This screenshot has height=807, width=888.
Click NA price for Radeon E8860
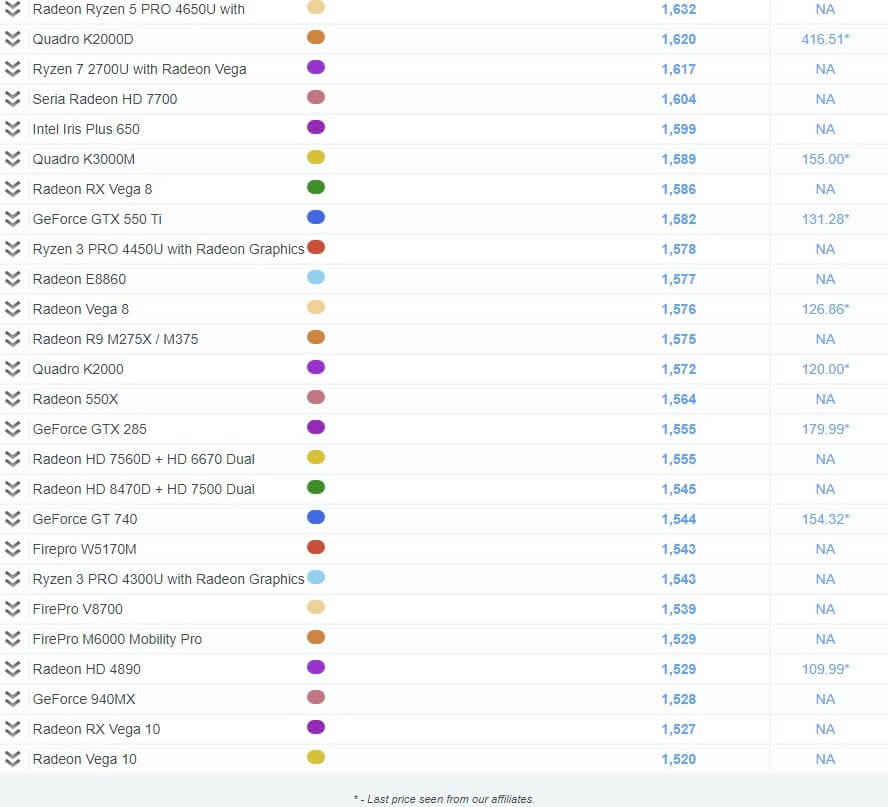825,279
